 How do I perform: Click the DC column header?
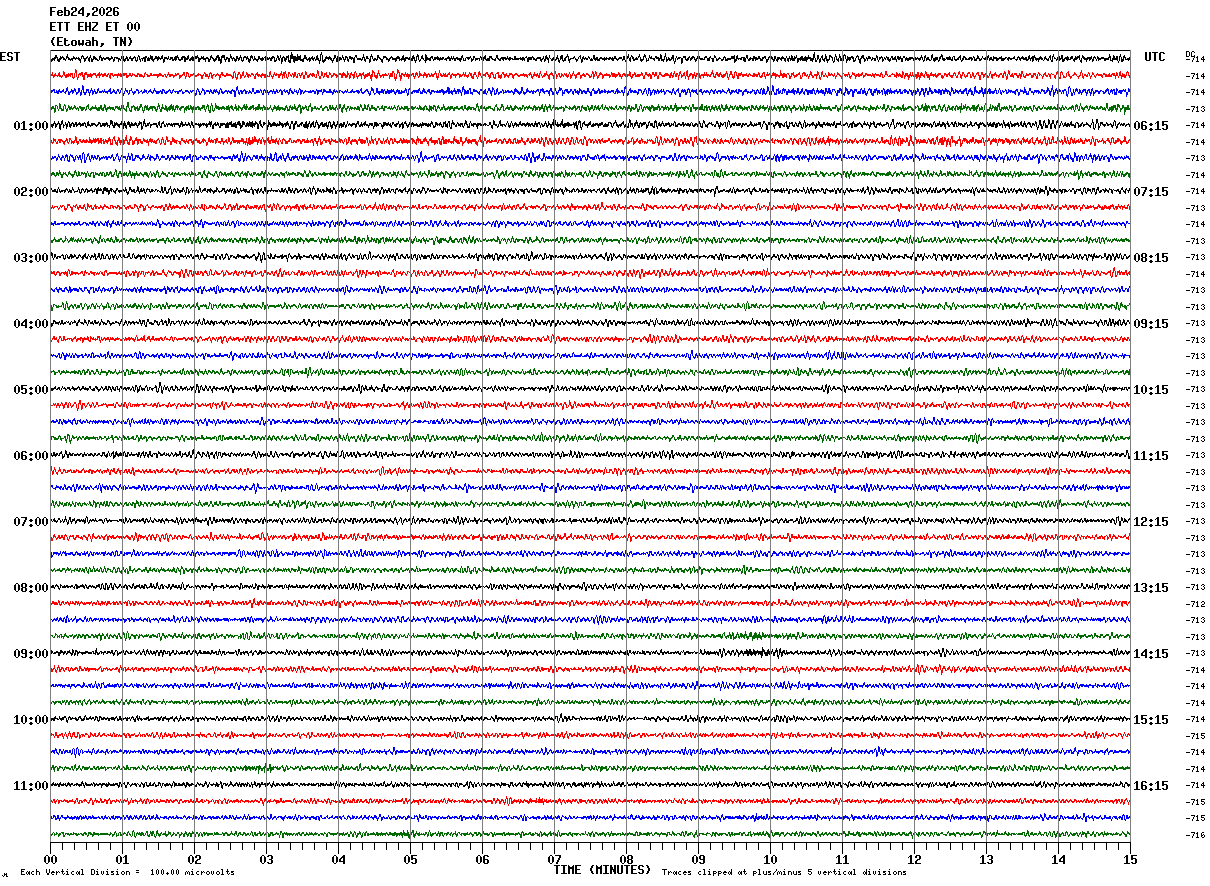1190,54
